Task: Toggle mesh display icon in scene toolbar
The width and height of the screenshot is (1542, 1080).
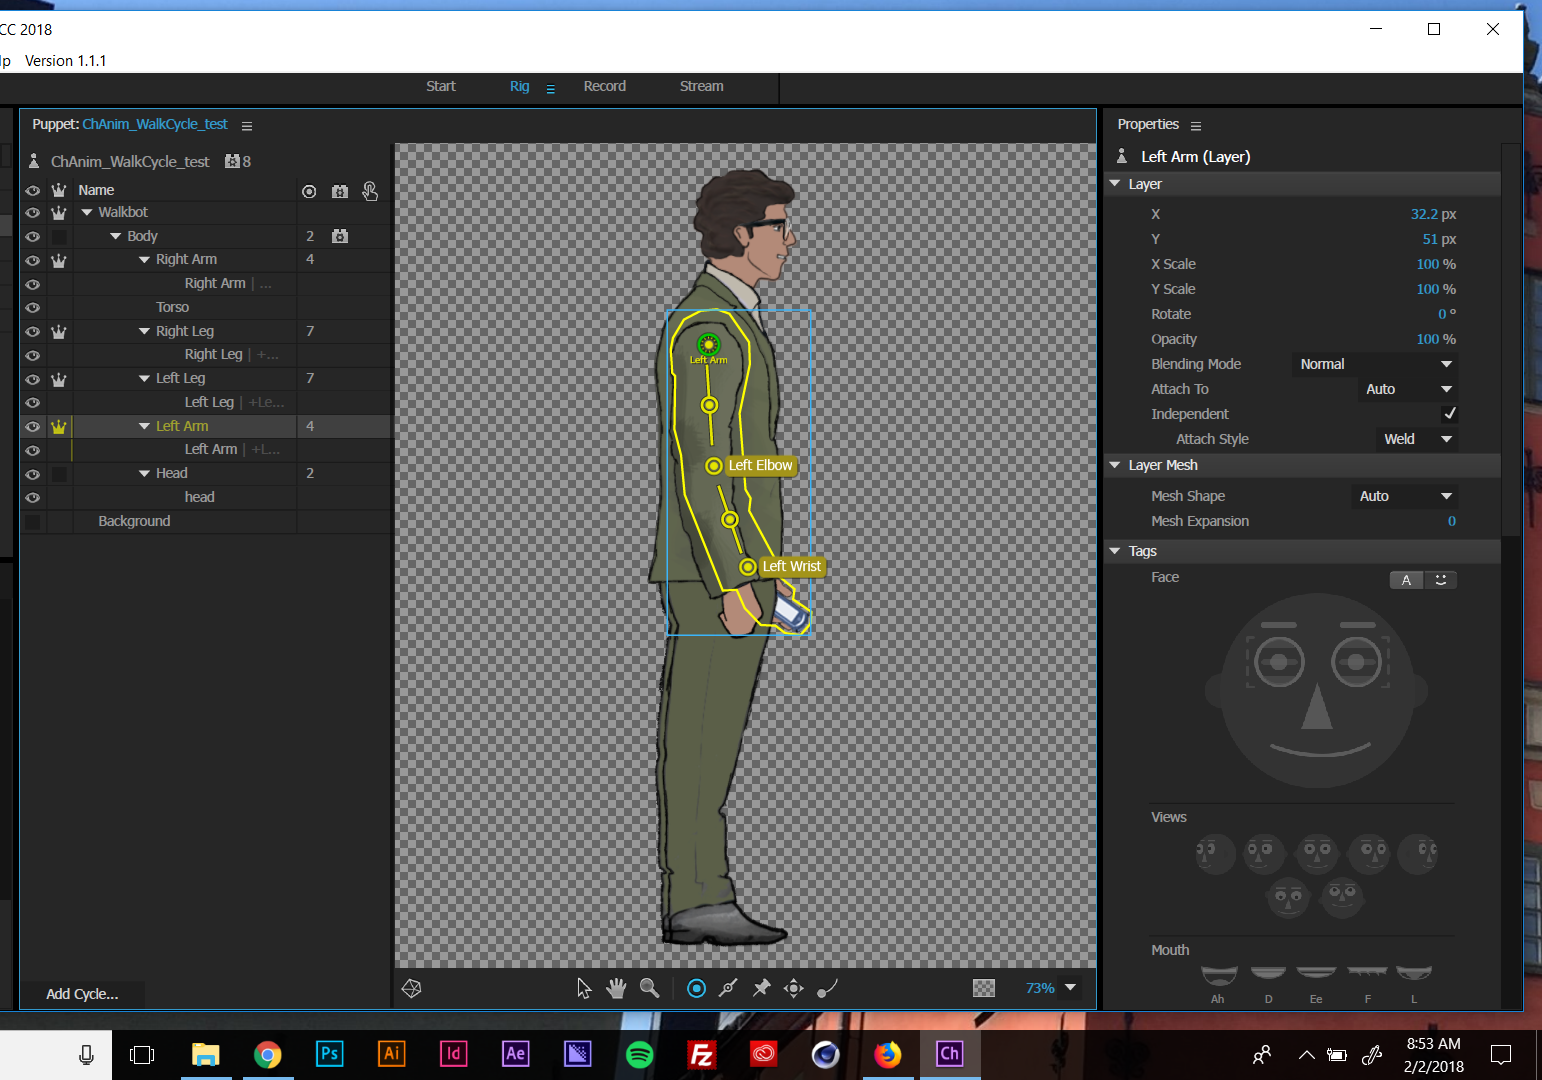Action: click(x=411, y=988)
